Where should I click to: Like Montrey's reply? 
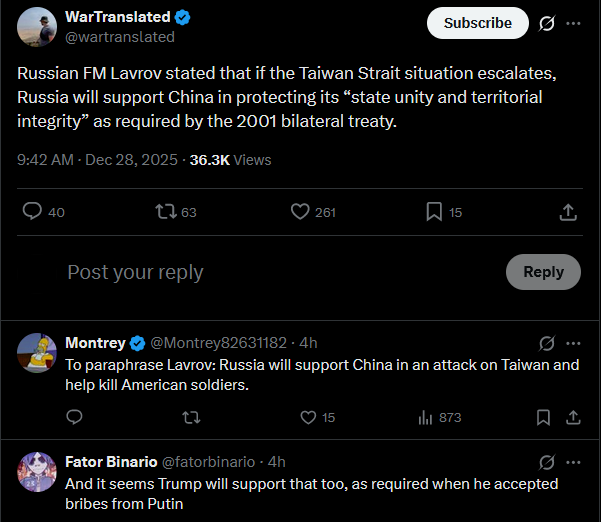pyautogui.click(x=308, y=417)
